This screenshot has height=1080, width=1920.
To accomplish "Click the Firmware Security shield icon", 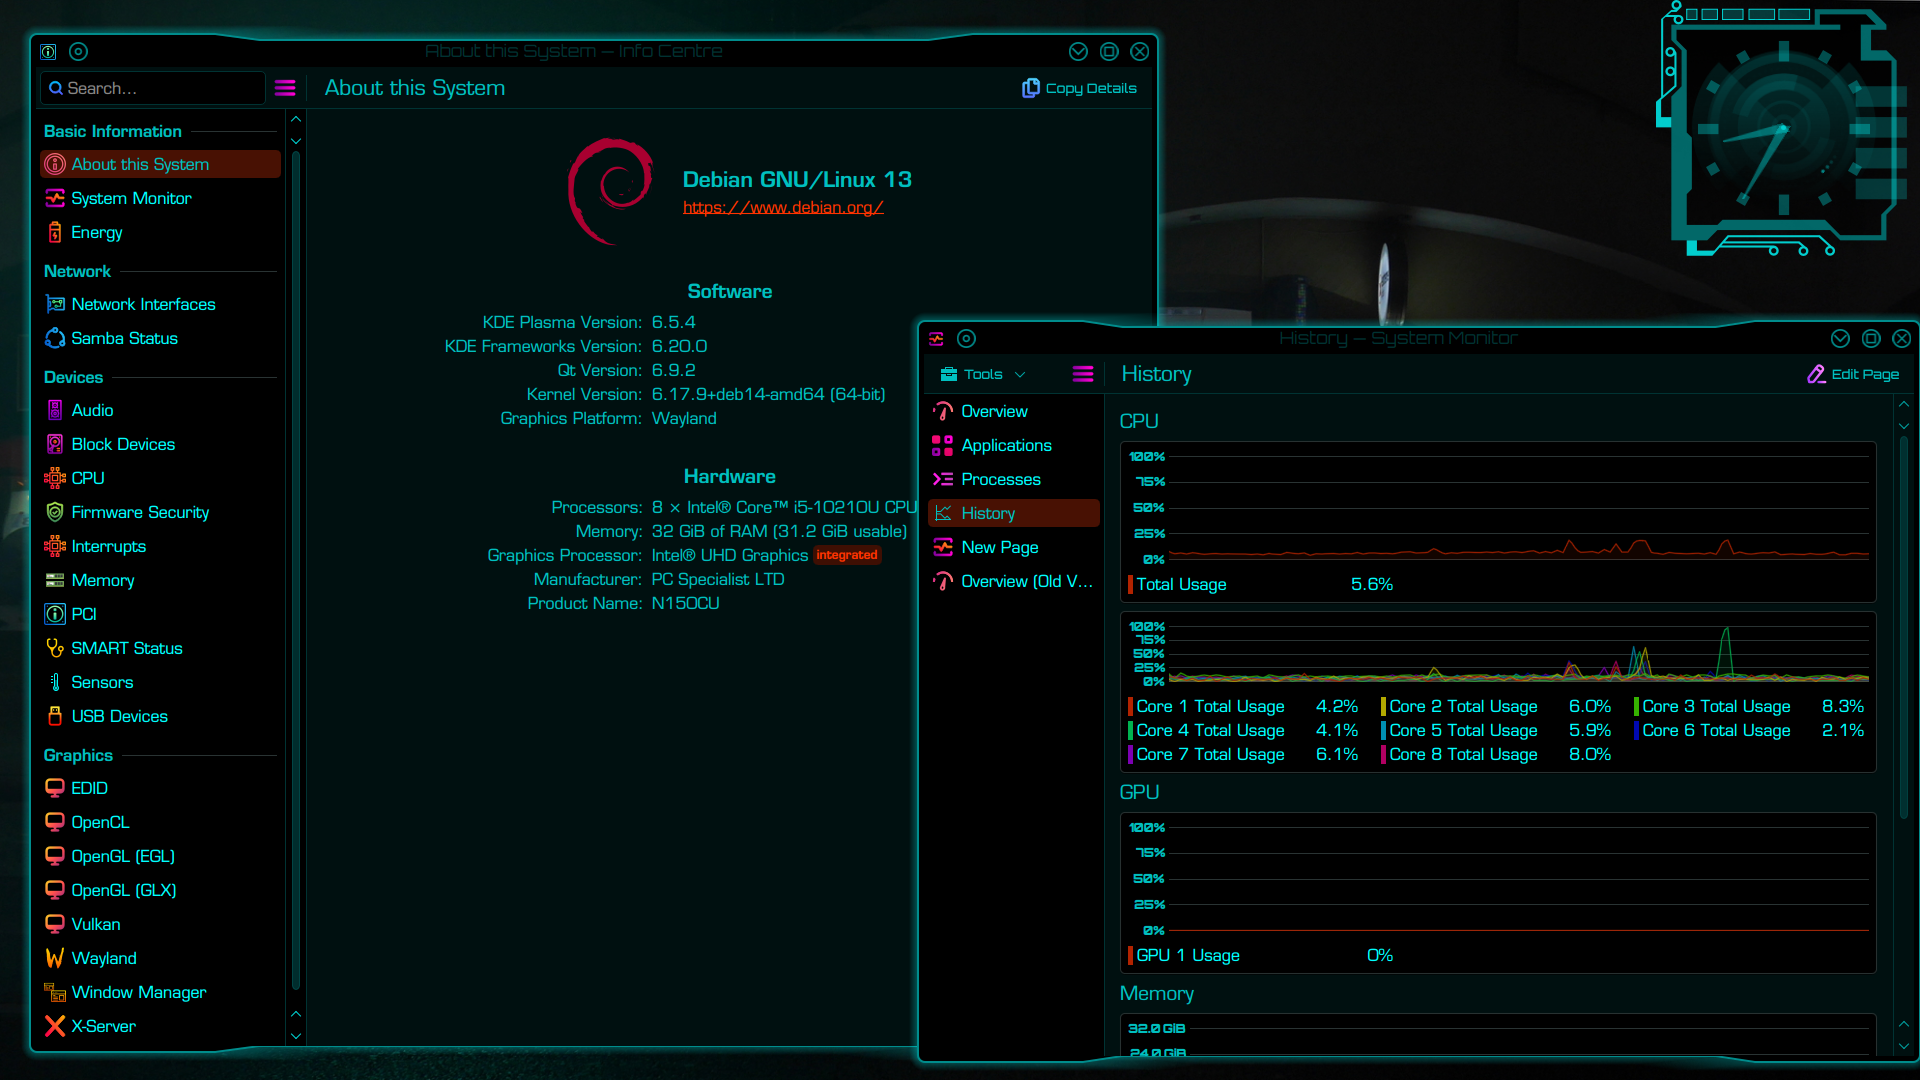I will (x=55, y=512).
